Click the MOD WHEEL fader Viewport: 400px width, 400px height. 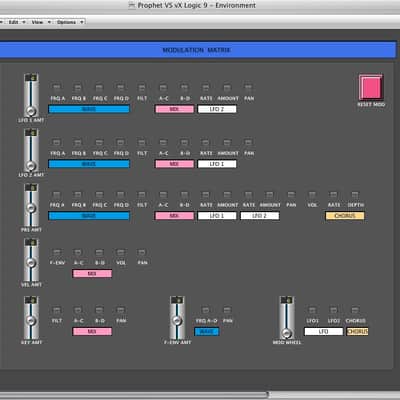click(286, 317)
